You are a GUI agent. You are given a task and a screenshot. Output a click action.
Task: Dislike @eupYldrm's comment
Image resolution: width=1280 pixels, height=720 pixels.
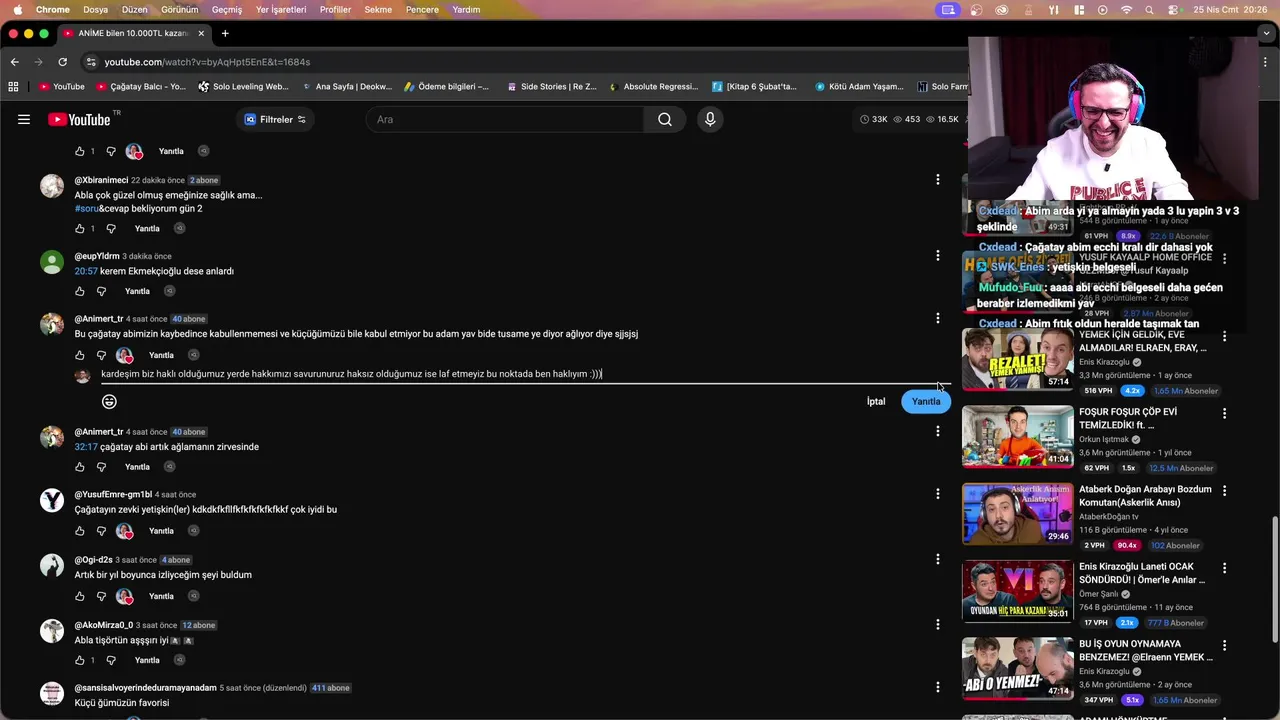coord(101,292)
